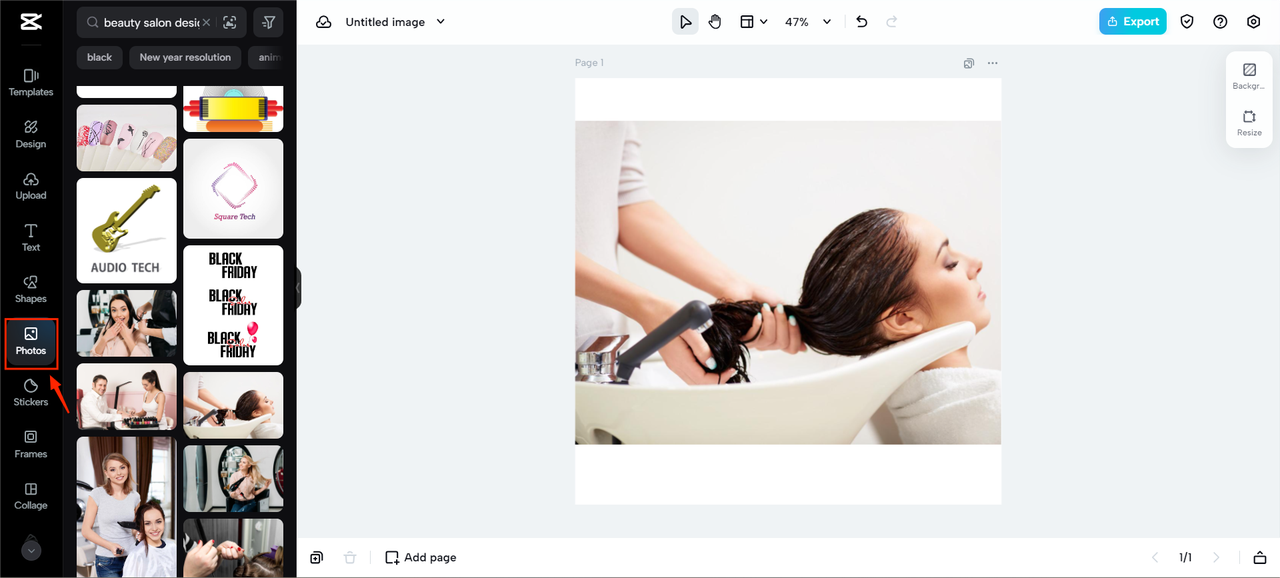
Task: Expand more sidebar tools chevron
Action: pyautogui.click(x=31, y=549)
